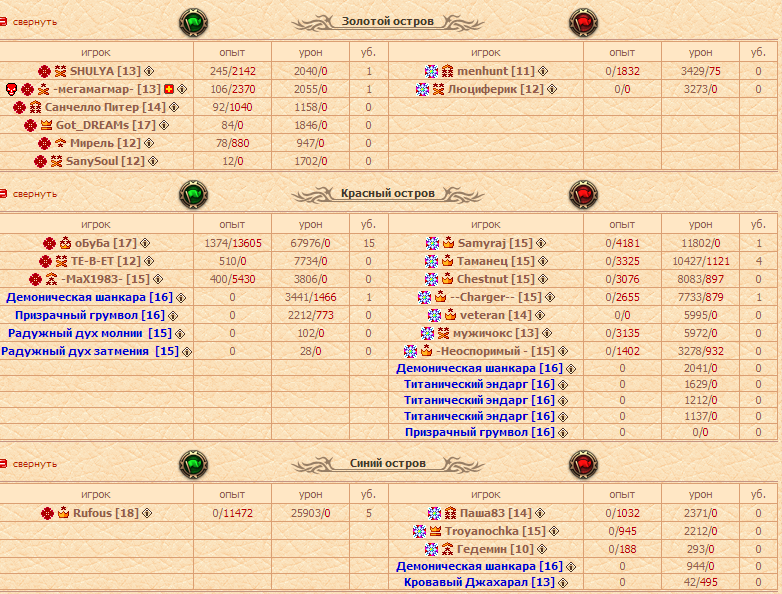Open info icon next to -МаХ1983- [15]
782x594 pixels.
158,279
